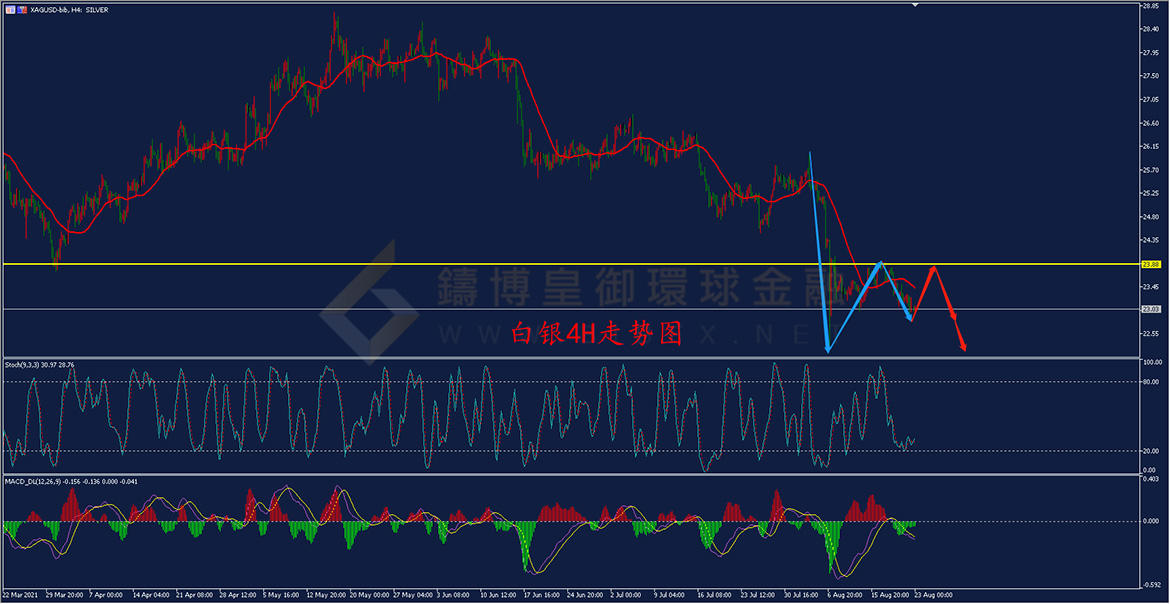This screenshot has width=1170, height=604.
Task: Select the red arrowhead peak touching the yellow line
Action: [933, 267]
